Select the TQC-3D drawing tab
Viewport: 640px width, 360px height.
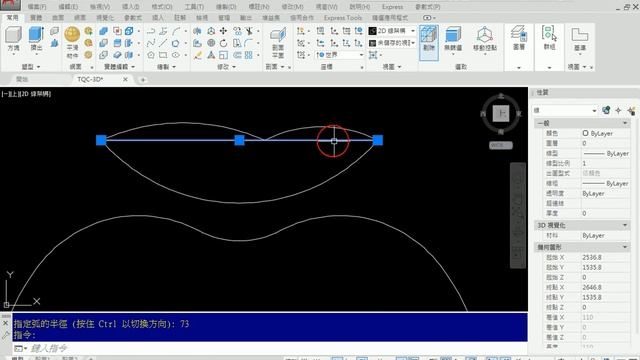click(x=90, y=79)
